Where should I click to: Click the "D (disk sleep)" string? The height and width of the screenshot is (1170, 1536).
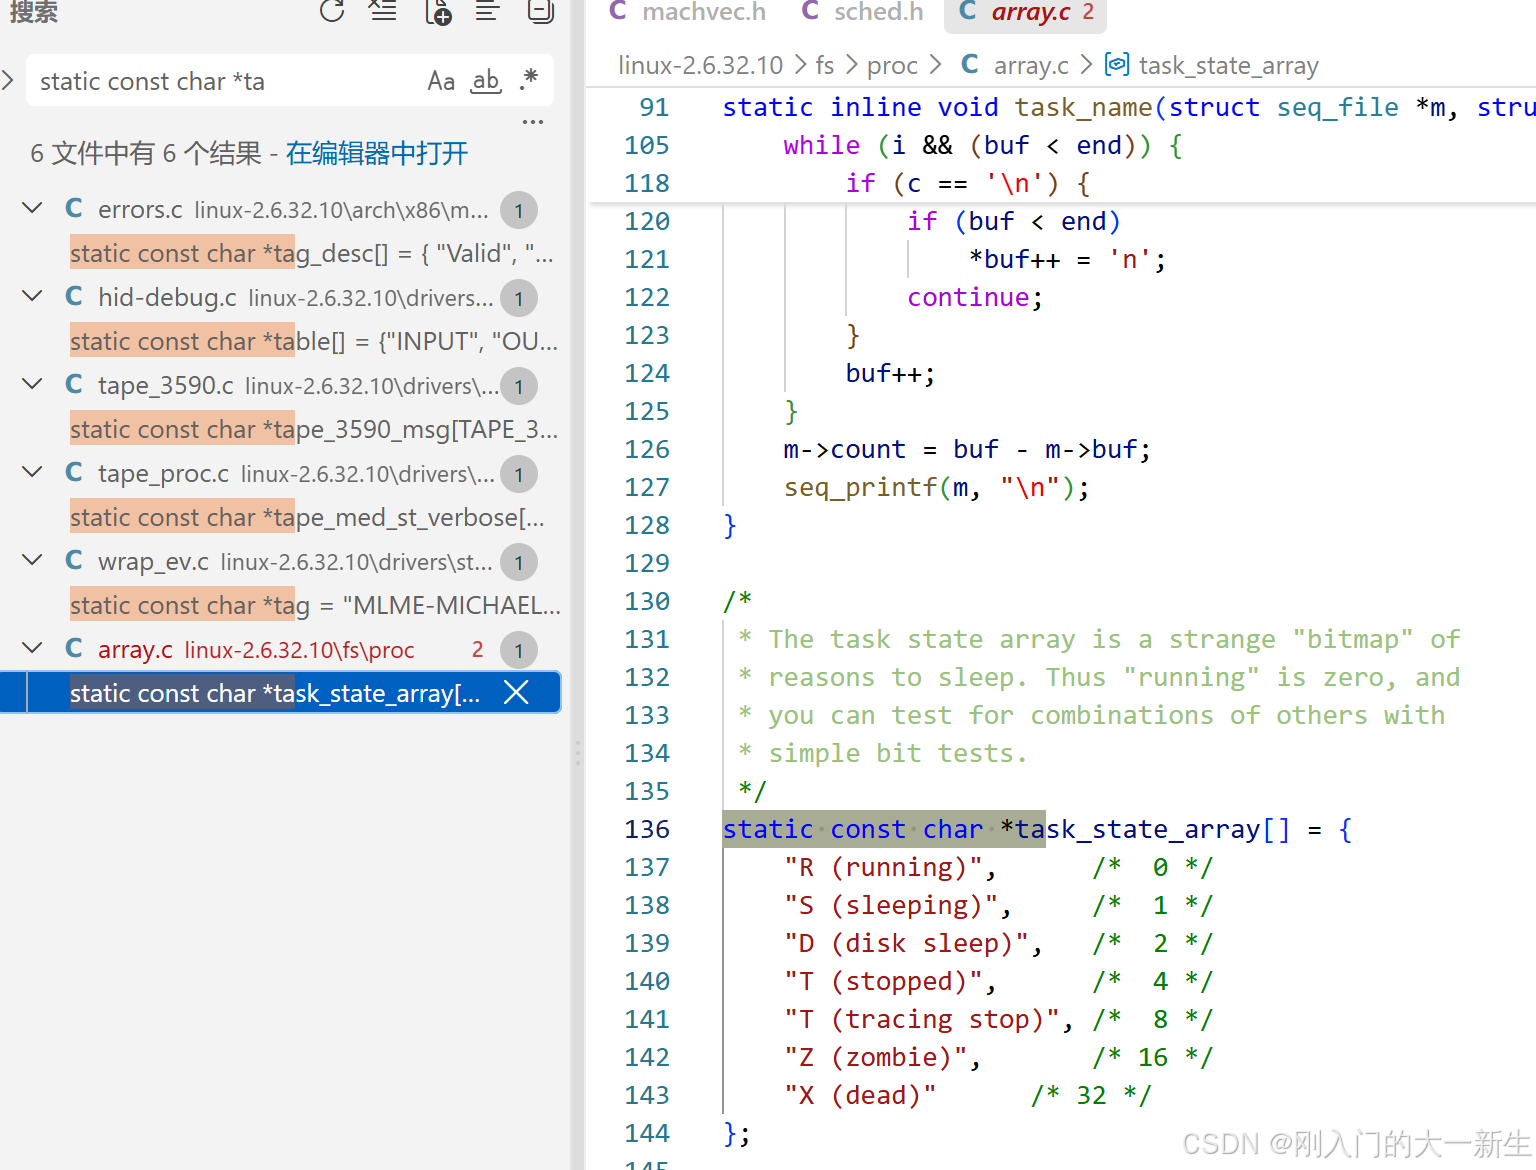click(x=906, y=943)
